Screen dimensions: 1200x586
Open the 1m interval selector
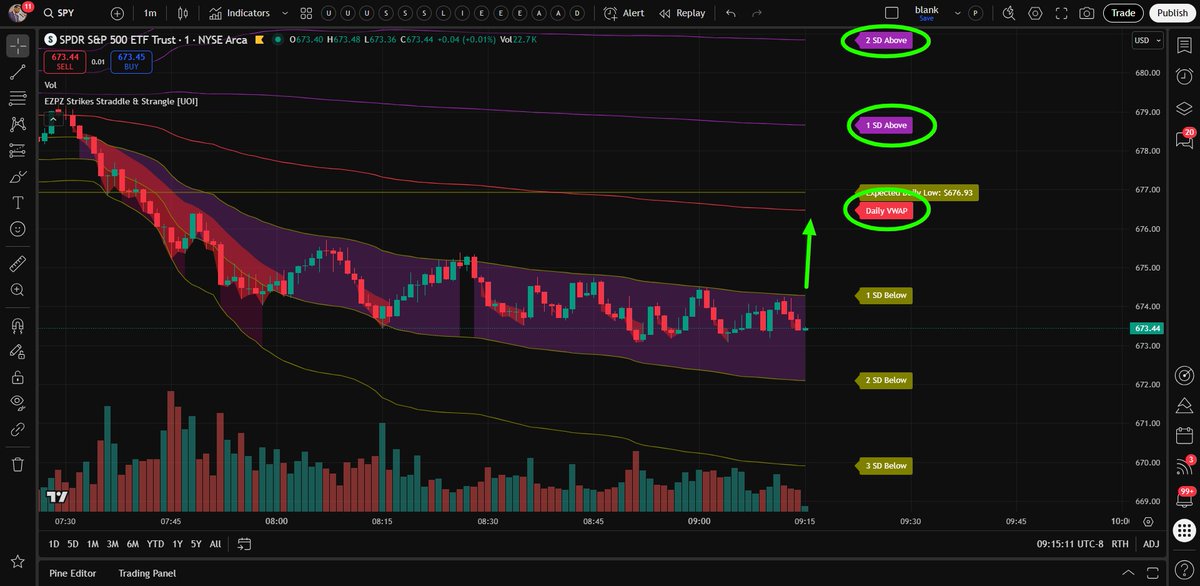coord(150,13)
